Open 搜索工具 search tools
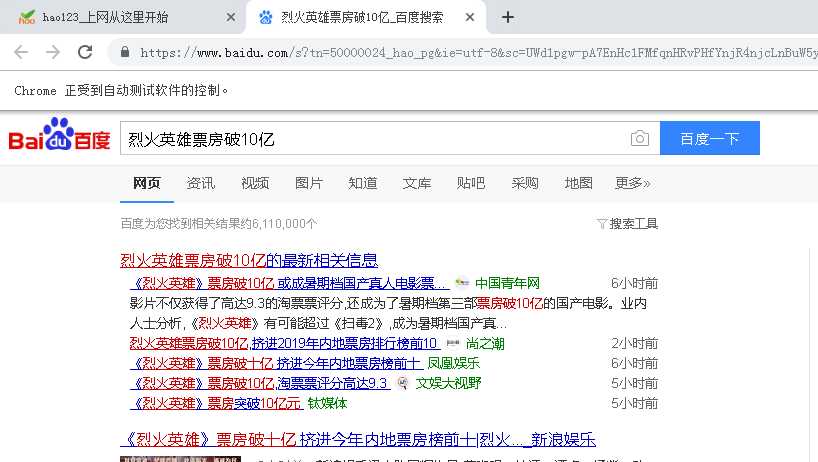Screen dimensions: 818x462 pyautogui.click(x=633, y=224)
